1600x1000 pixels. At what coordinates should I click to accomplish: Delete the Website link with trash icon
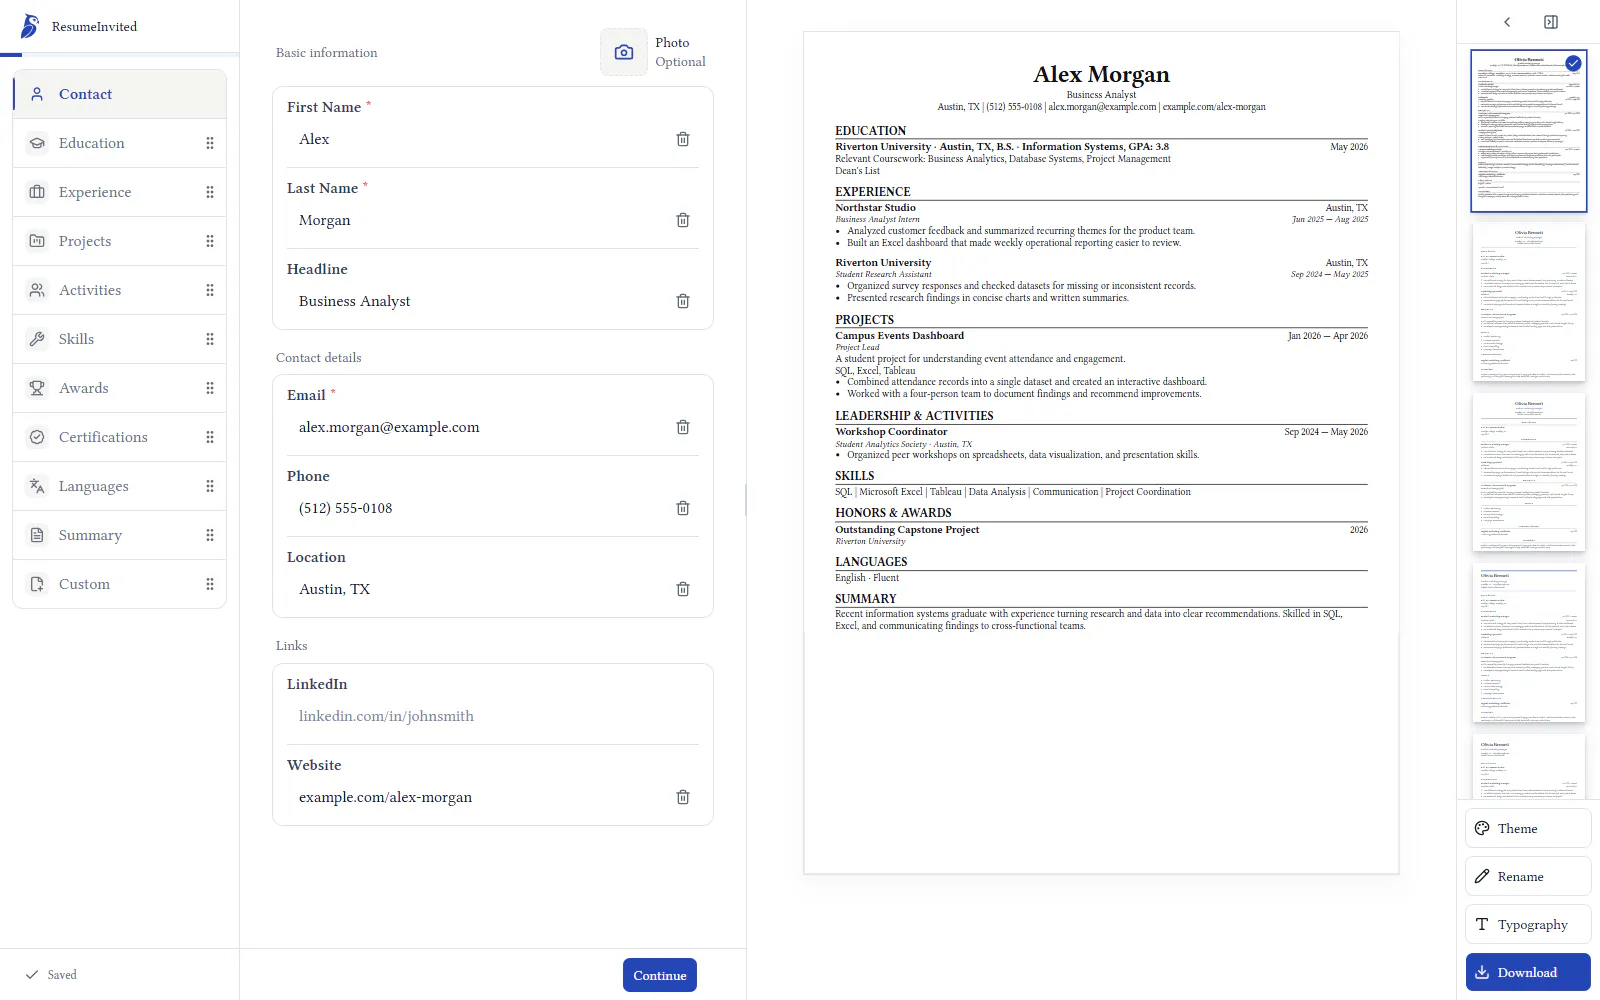[683, 797]
